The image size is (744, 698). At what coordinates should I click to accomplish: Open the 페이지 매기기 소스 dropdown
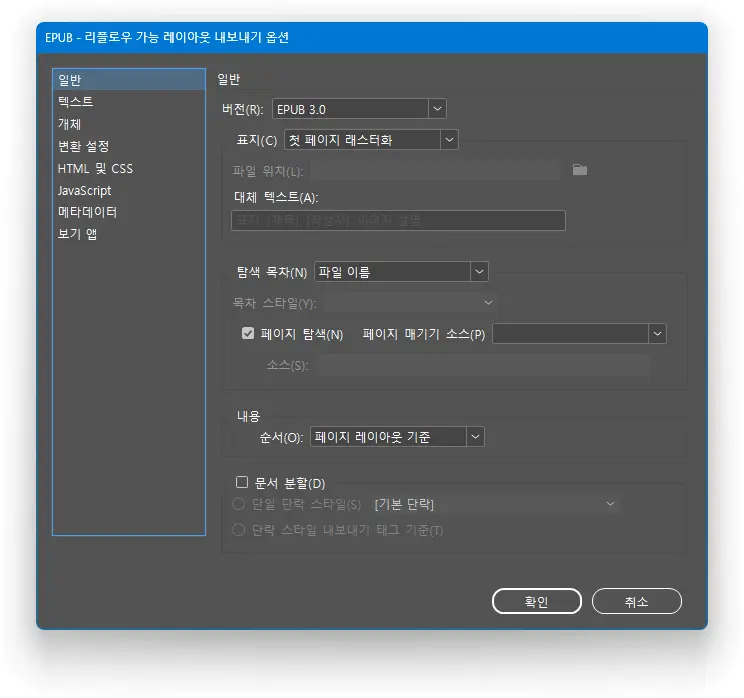(x=579, y=334)
